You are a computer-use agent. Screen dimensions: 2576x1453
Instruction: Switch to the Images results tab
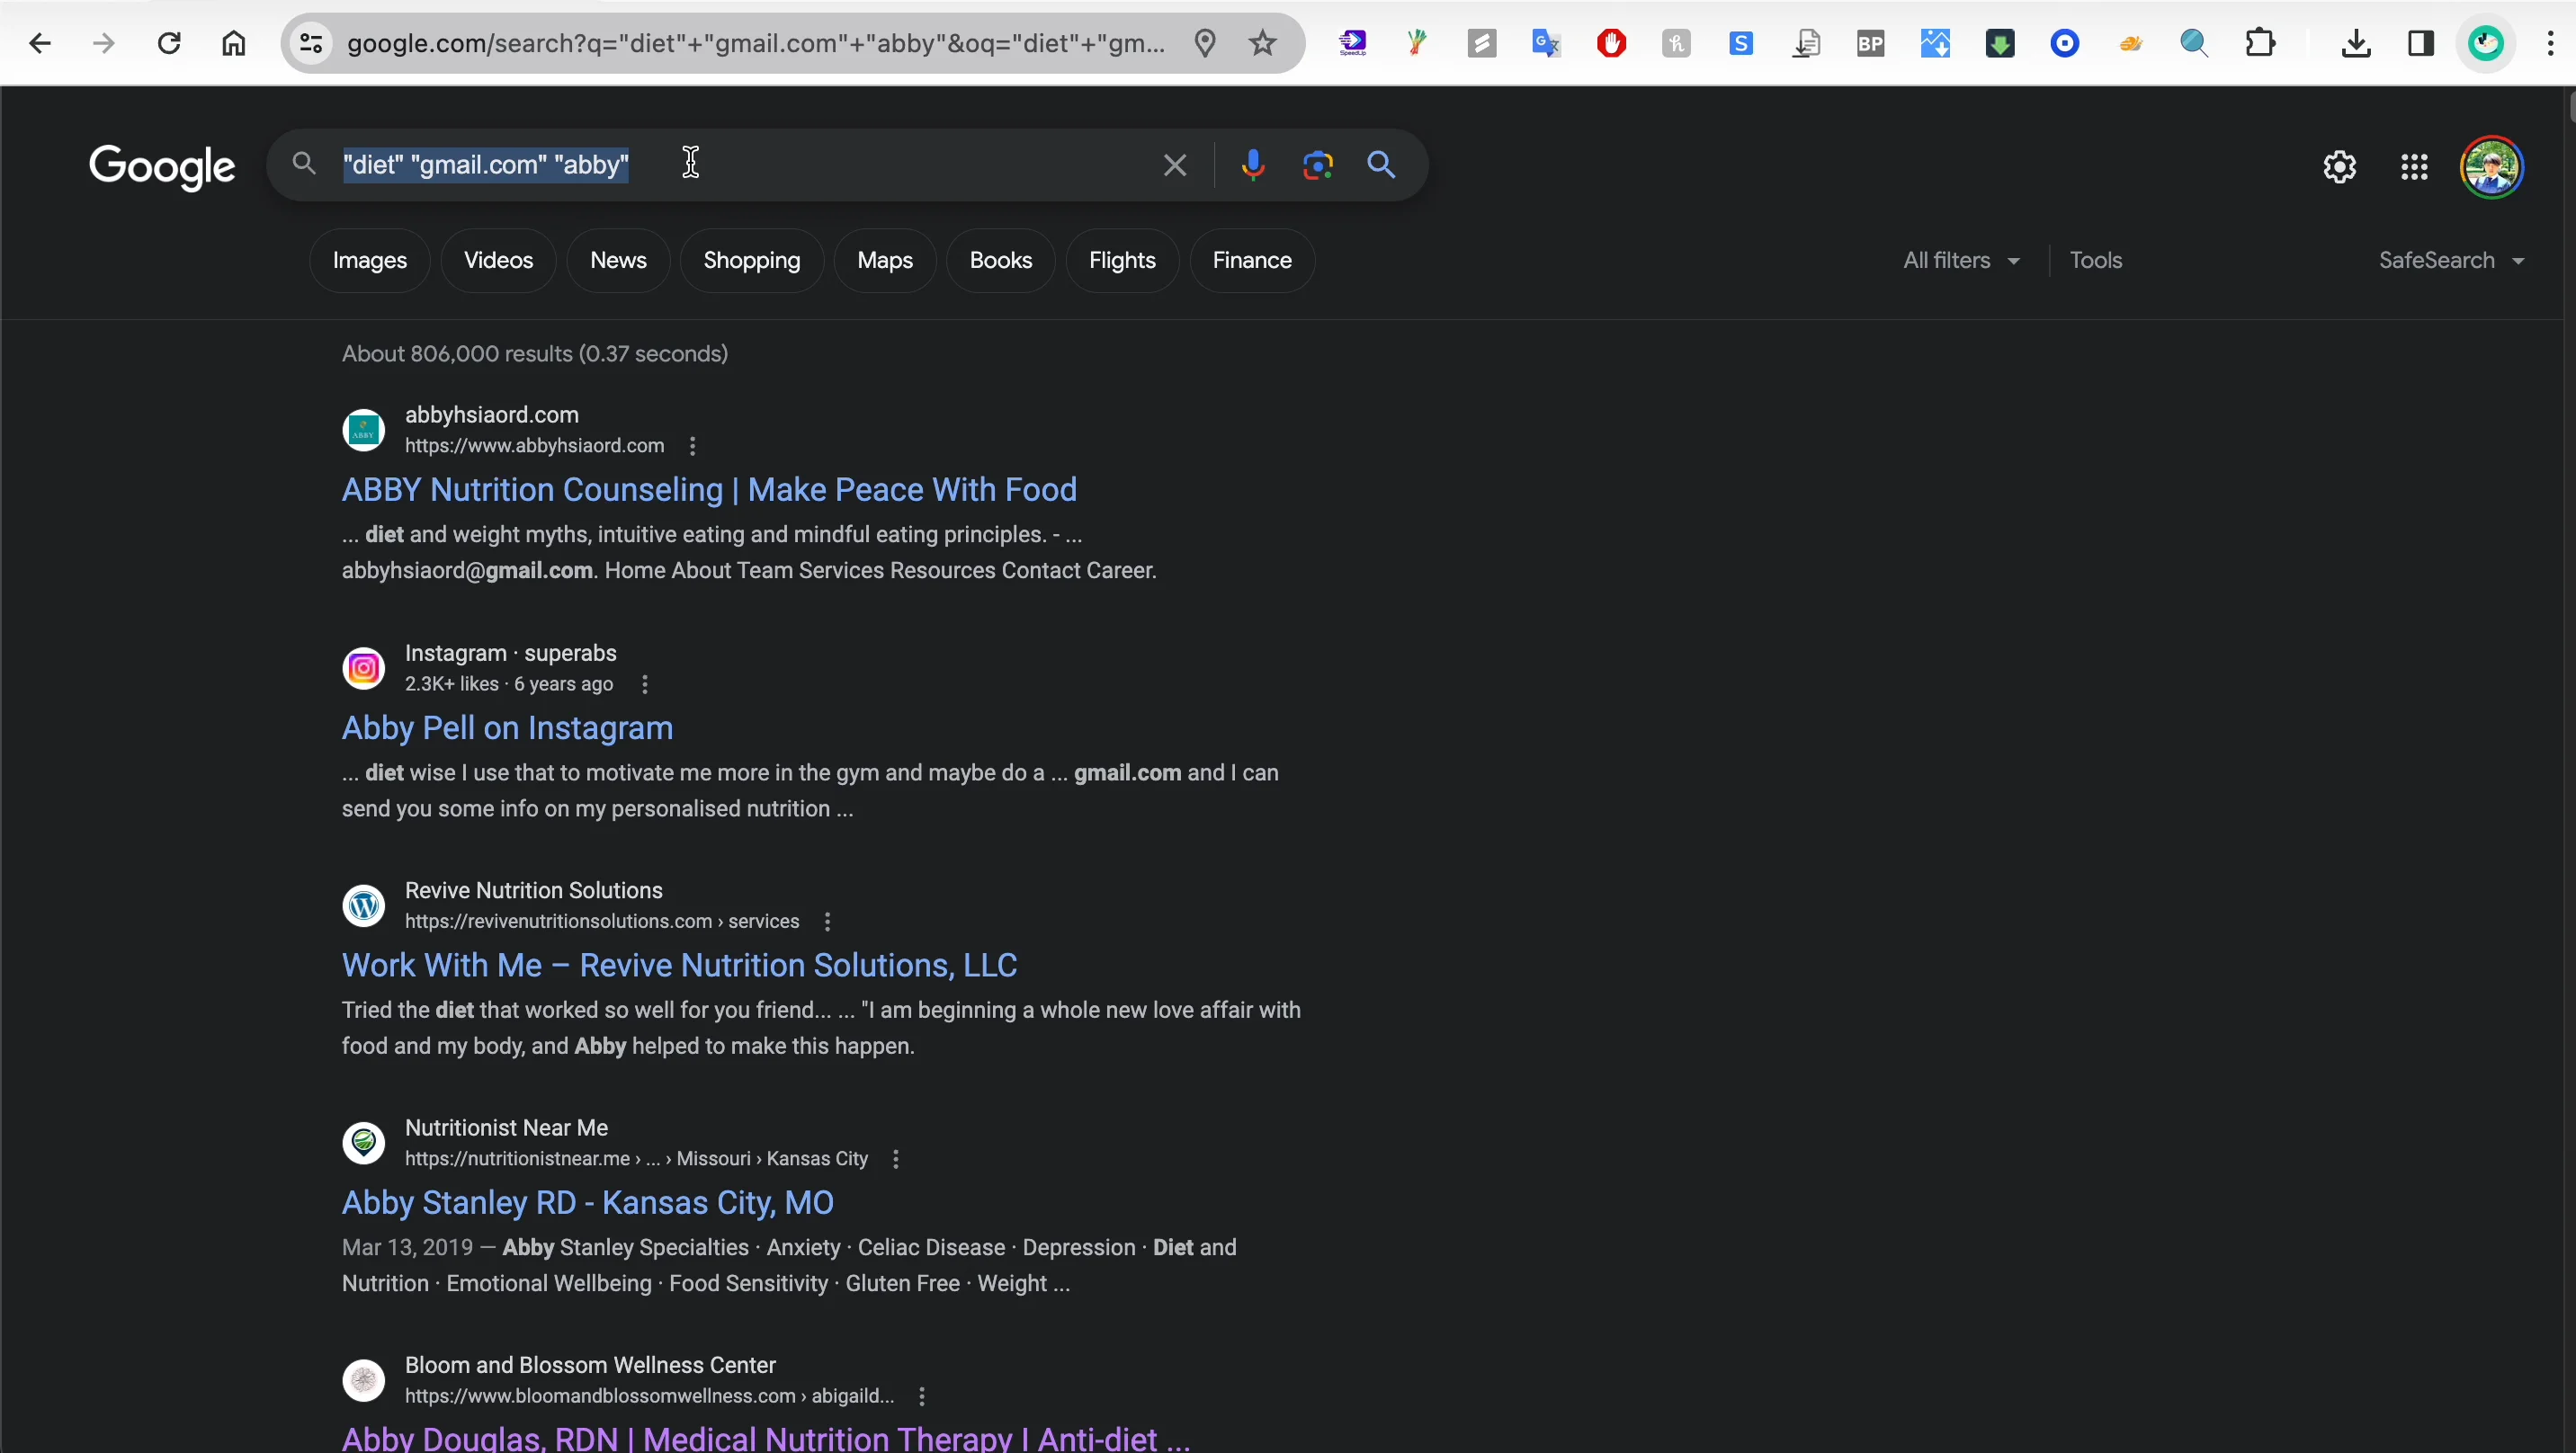[368, 260]
